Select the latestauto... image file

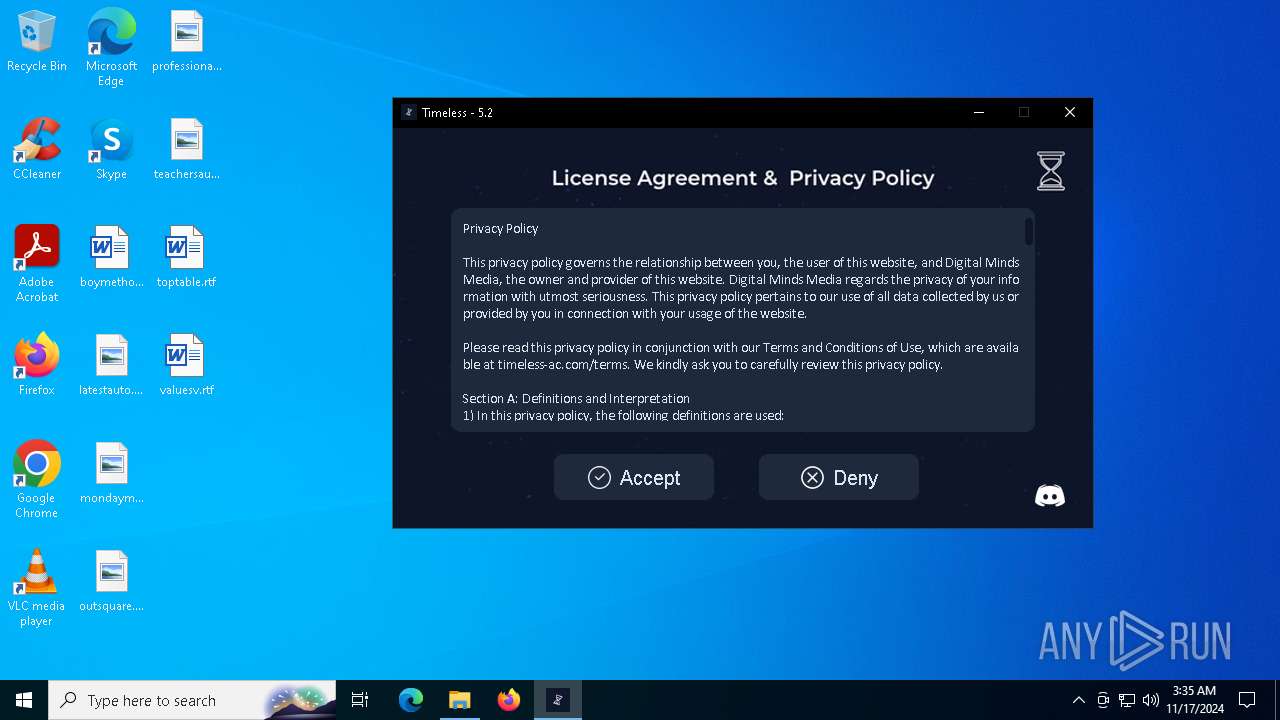[x=111, y=365]
